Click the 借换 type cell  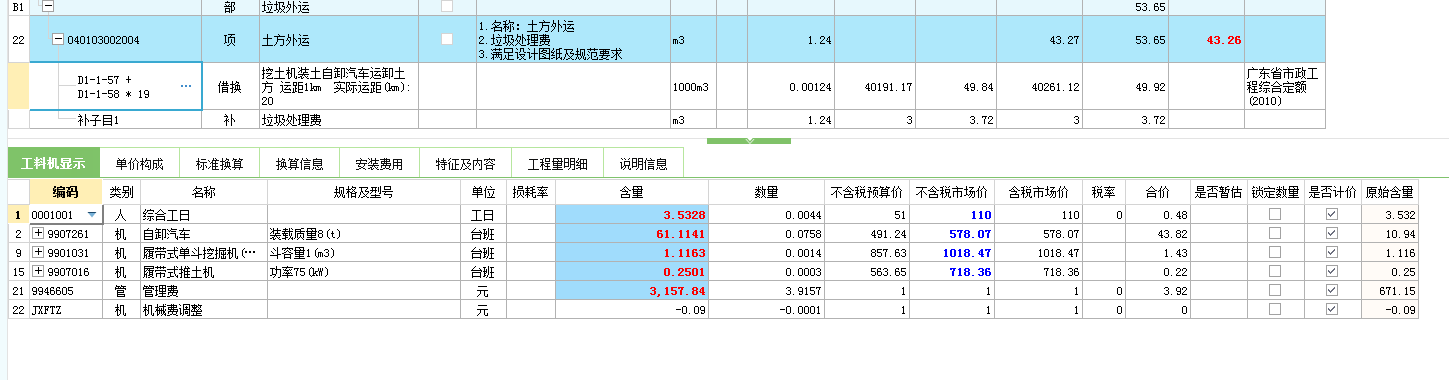click(230, 87)
